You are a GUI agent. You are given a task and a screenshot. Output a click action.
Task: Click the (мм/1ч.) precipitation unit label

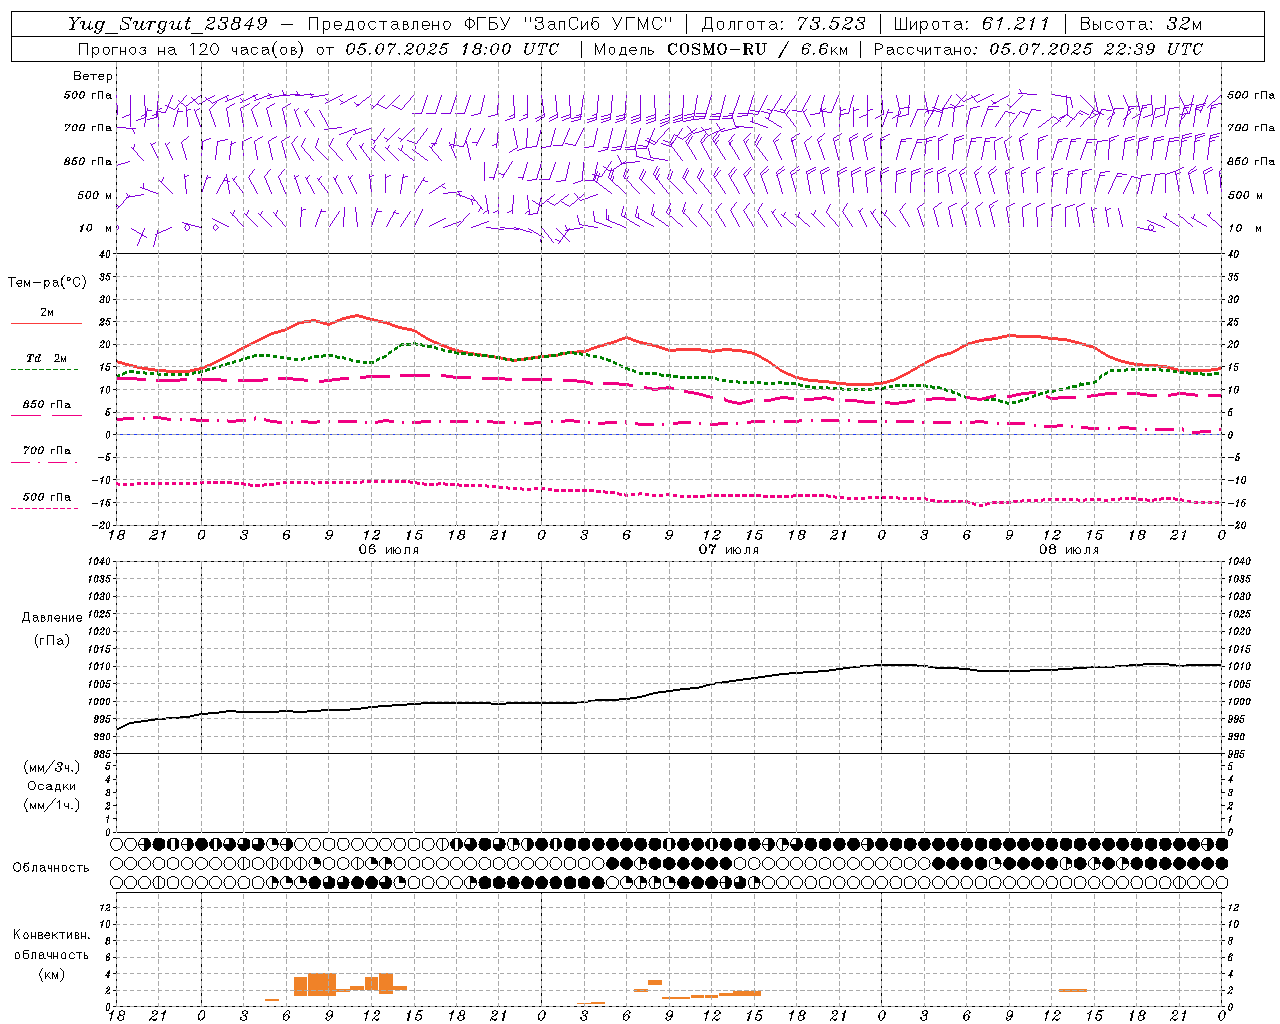point(52,805)
